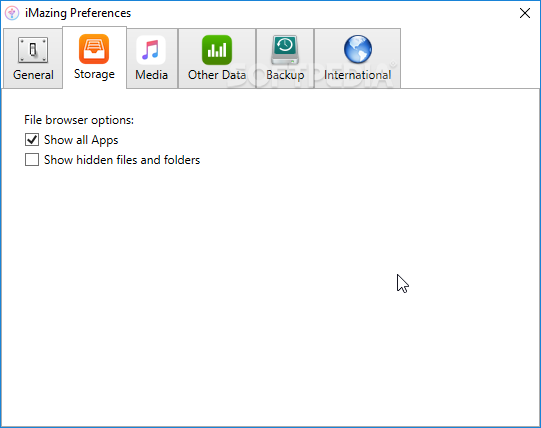The height and width of the screenshot is (428, 541).
Task: Select the Storage tab label
Action: [94, 74]
